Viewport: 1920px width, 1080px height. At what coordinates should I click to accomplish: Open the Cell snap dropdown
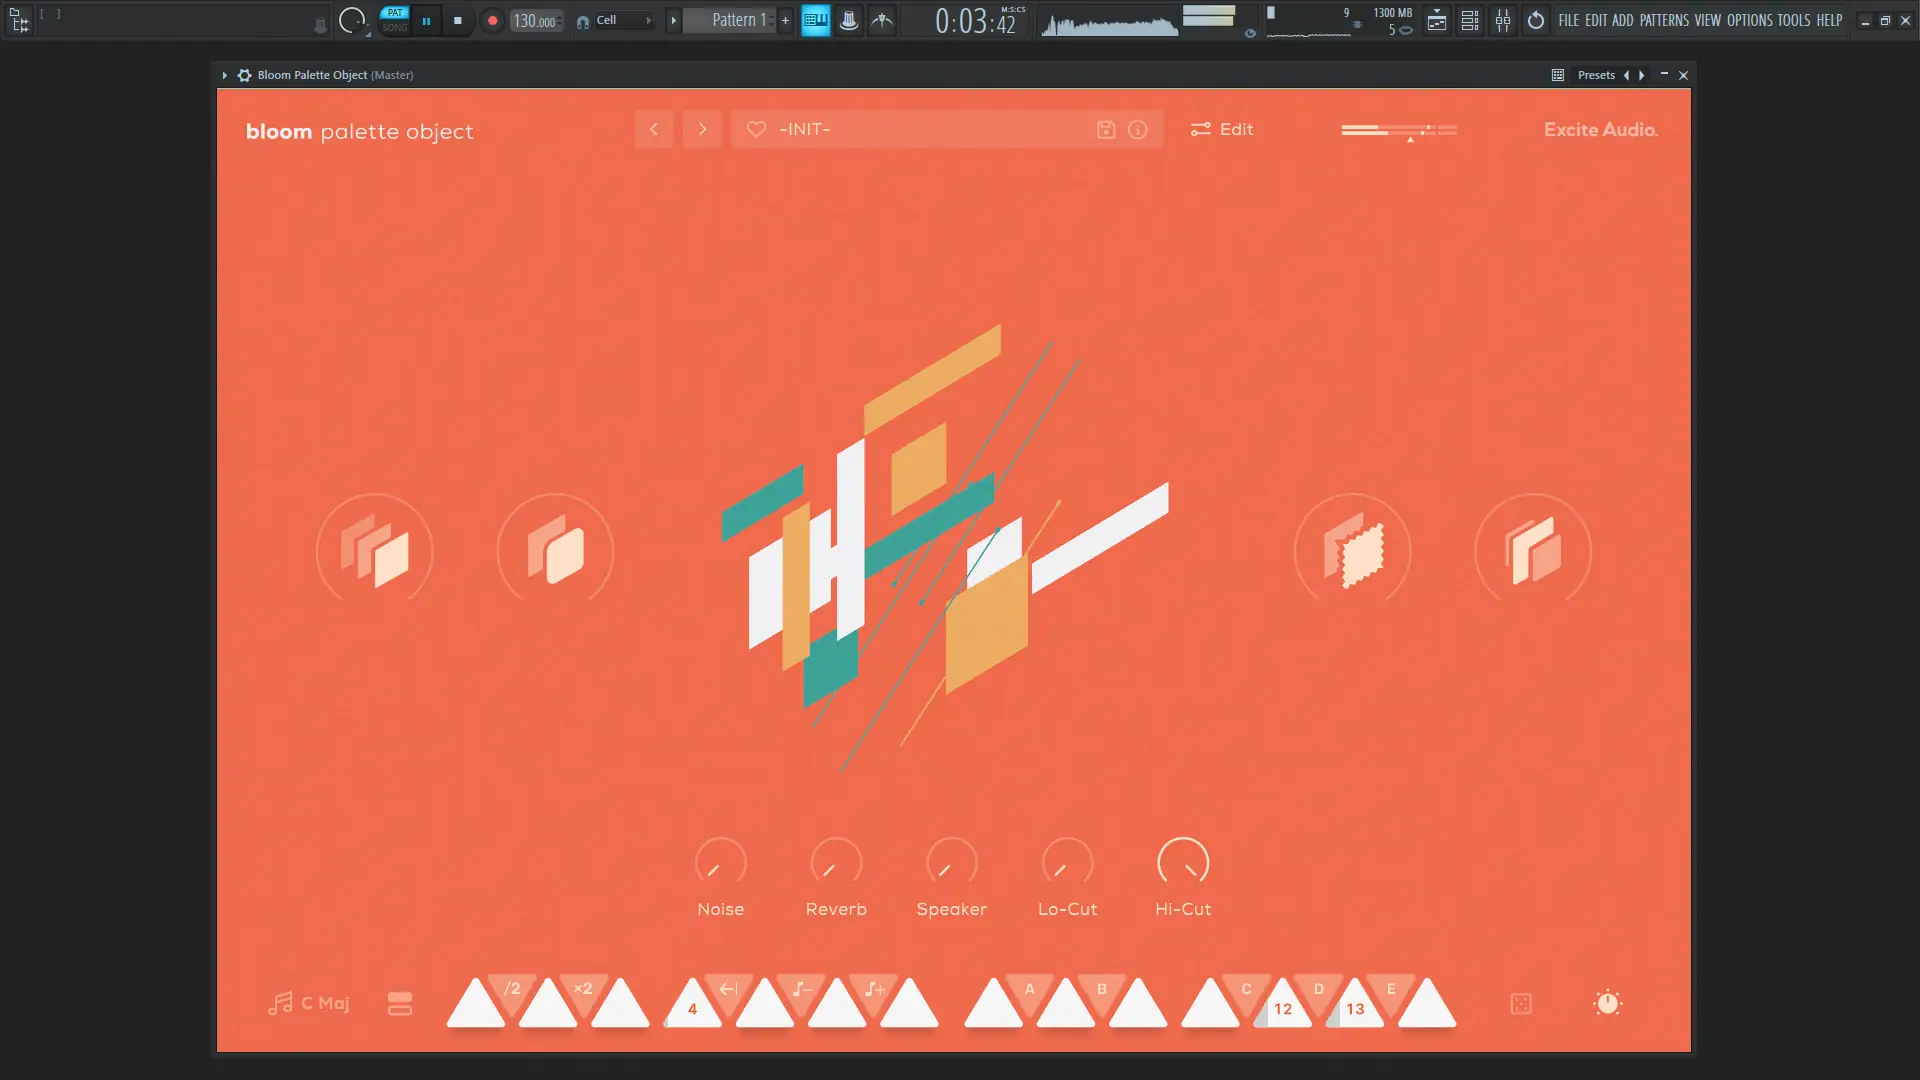click(x=622, y=20)
